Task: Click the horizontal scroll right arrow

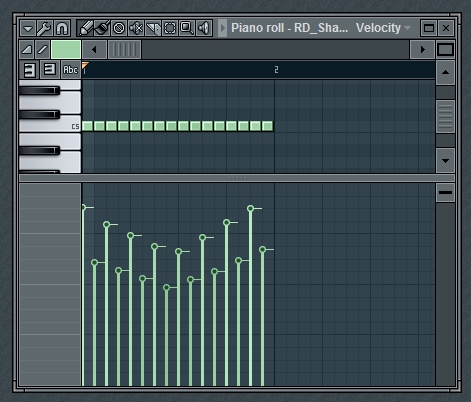Action: [423, 50]
